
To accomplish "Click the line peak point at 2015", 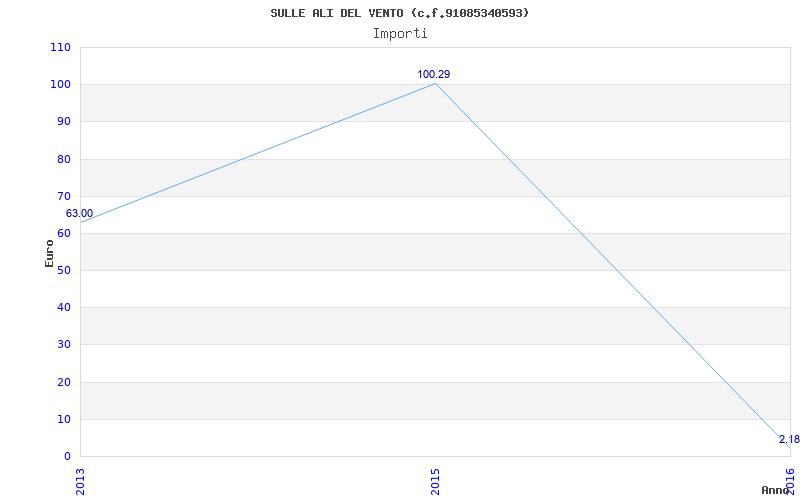I will point(435,83).
